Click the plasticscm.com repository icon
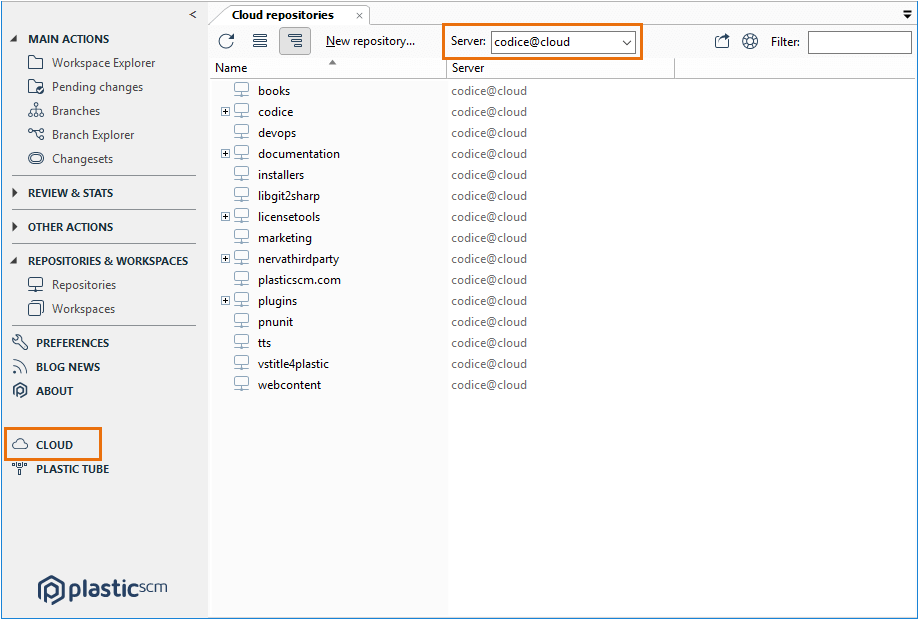Image resolution: width=920 pixels, height=621 pixels. (241, 279)
